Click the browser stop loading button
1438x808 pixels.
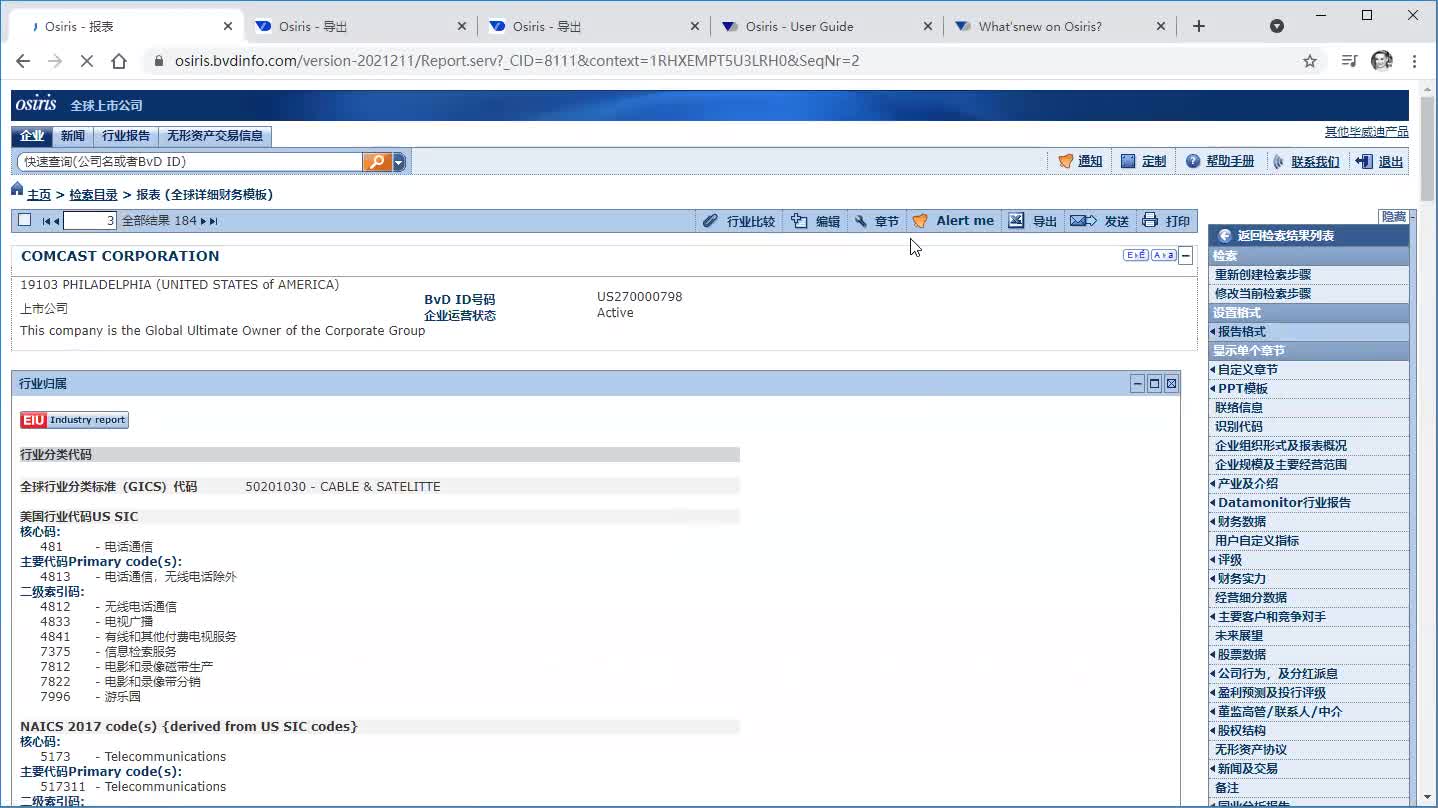[86, 61]
